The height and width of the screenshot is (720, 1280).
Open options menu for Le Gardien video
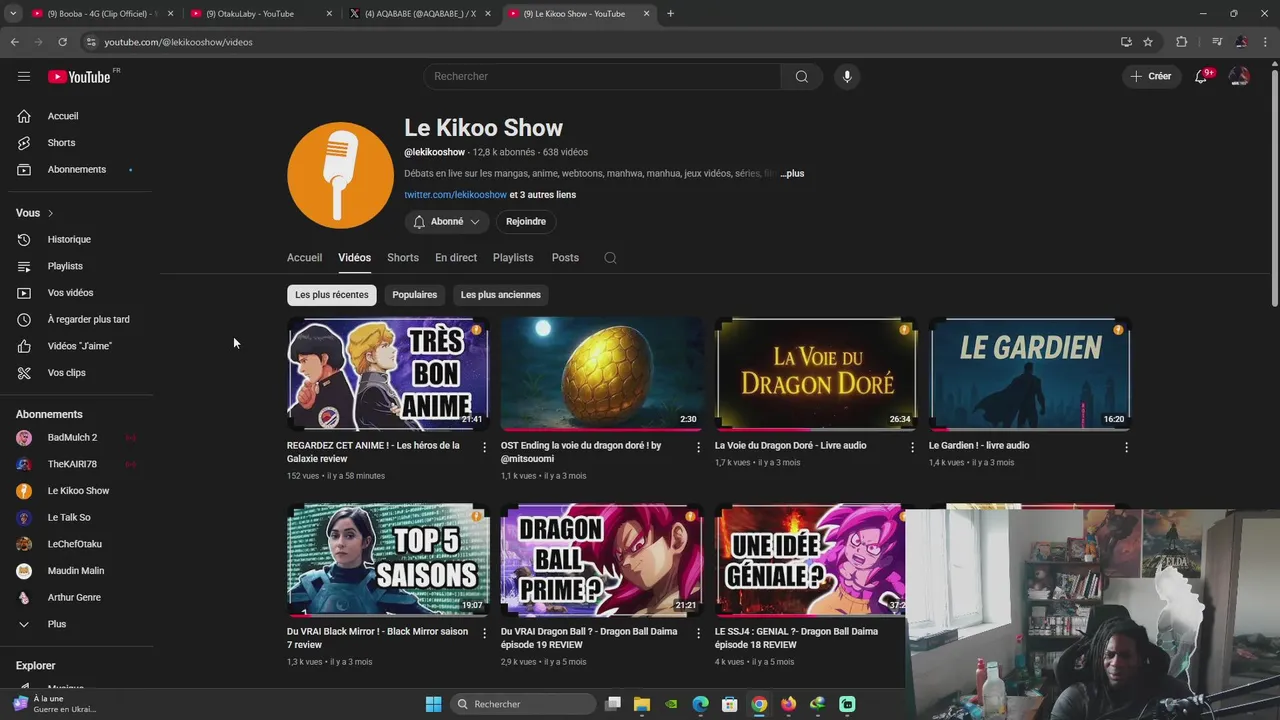[x=1126, y=447]
